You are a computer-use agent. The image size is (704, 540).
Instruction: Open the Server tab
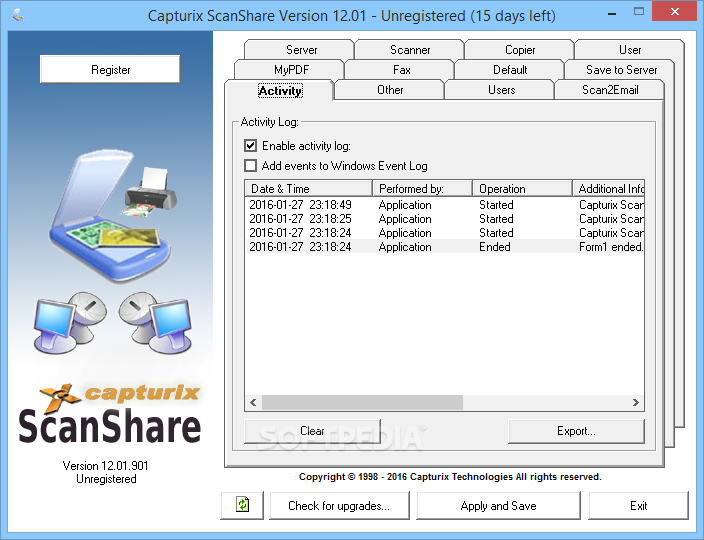point(301,49)
